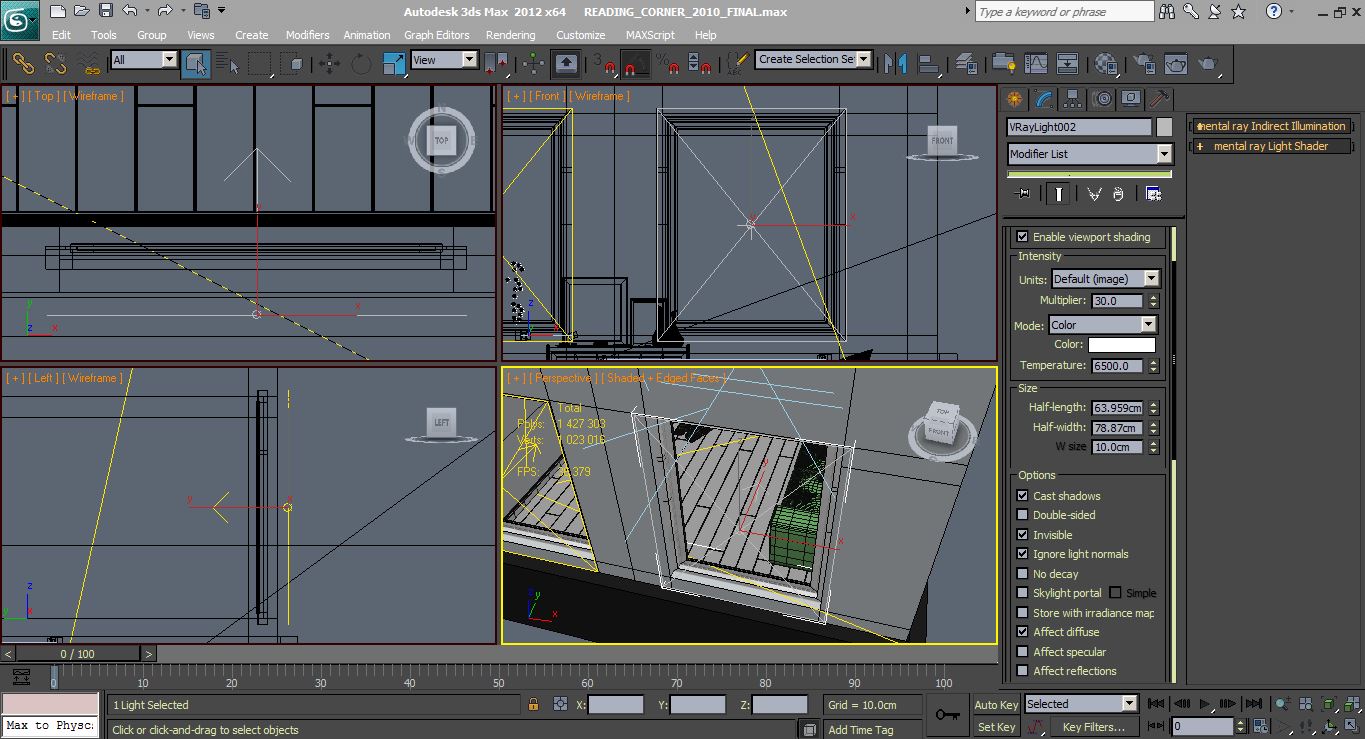Choose the Select and Move tool
The image size is (1365, 739).
329,64
